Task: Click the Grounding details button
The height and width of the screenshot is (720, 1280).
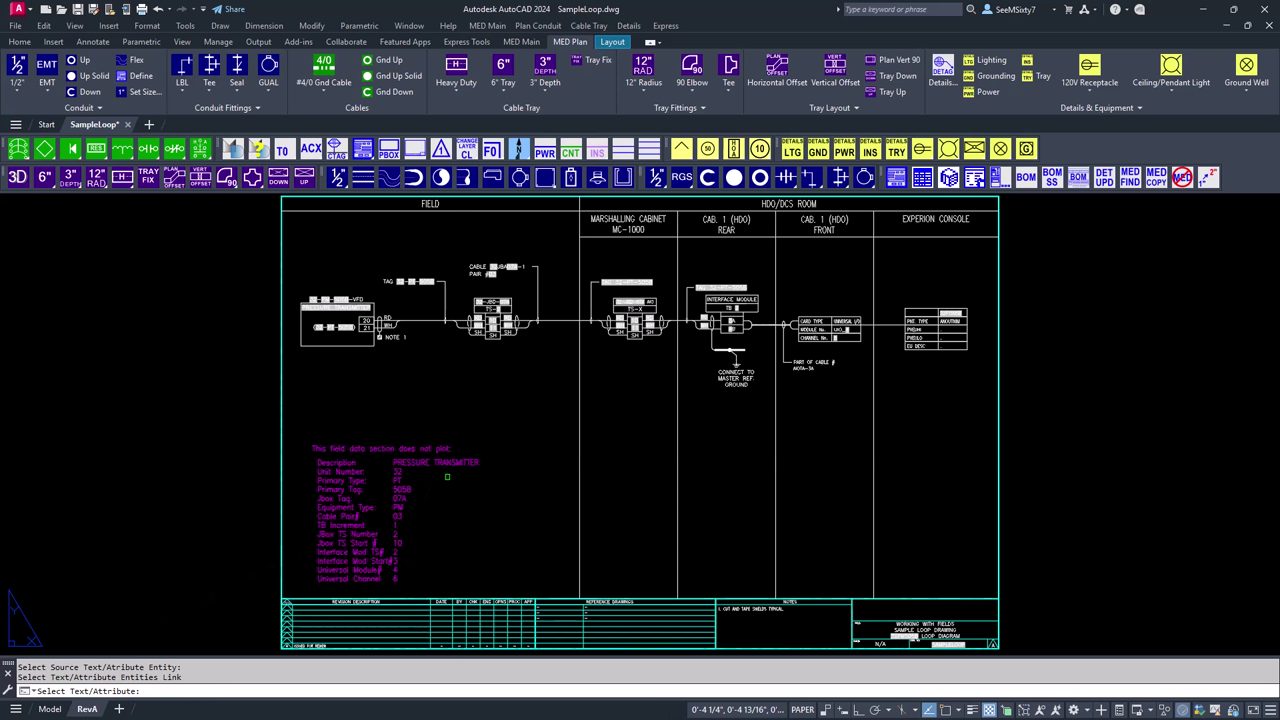Action: tap(989, 76)
